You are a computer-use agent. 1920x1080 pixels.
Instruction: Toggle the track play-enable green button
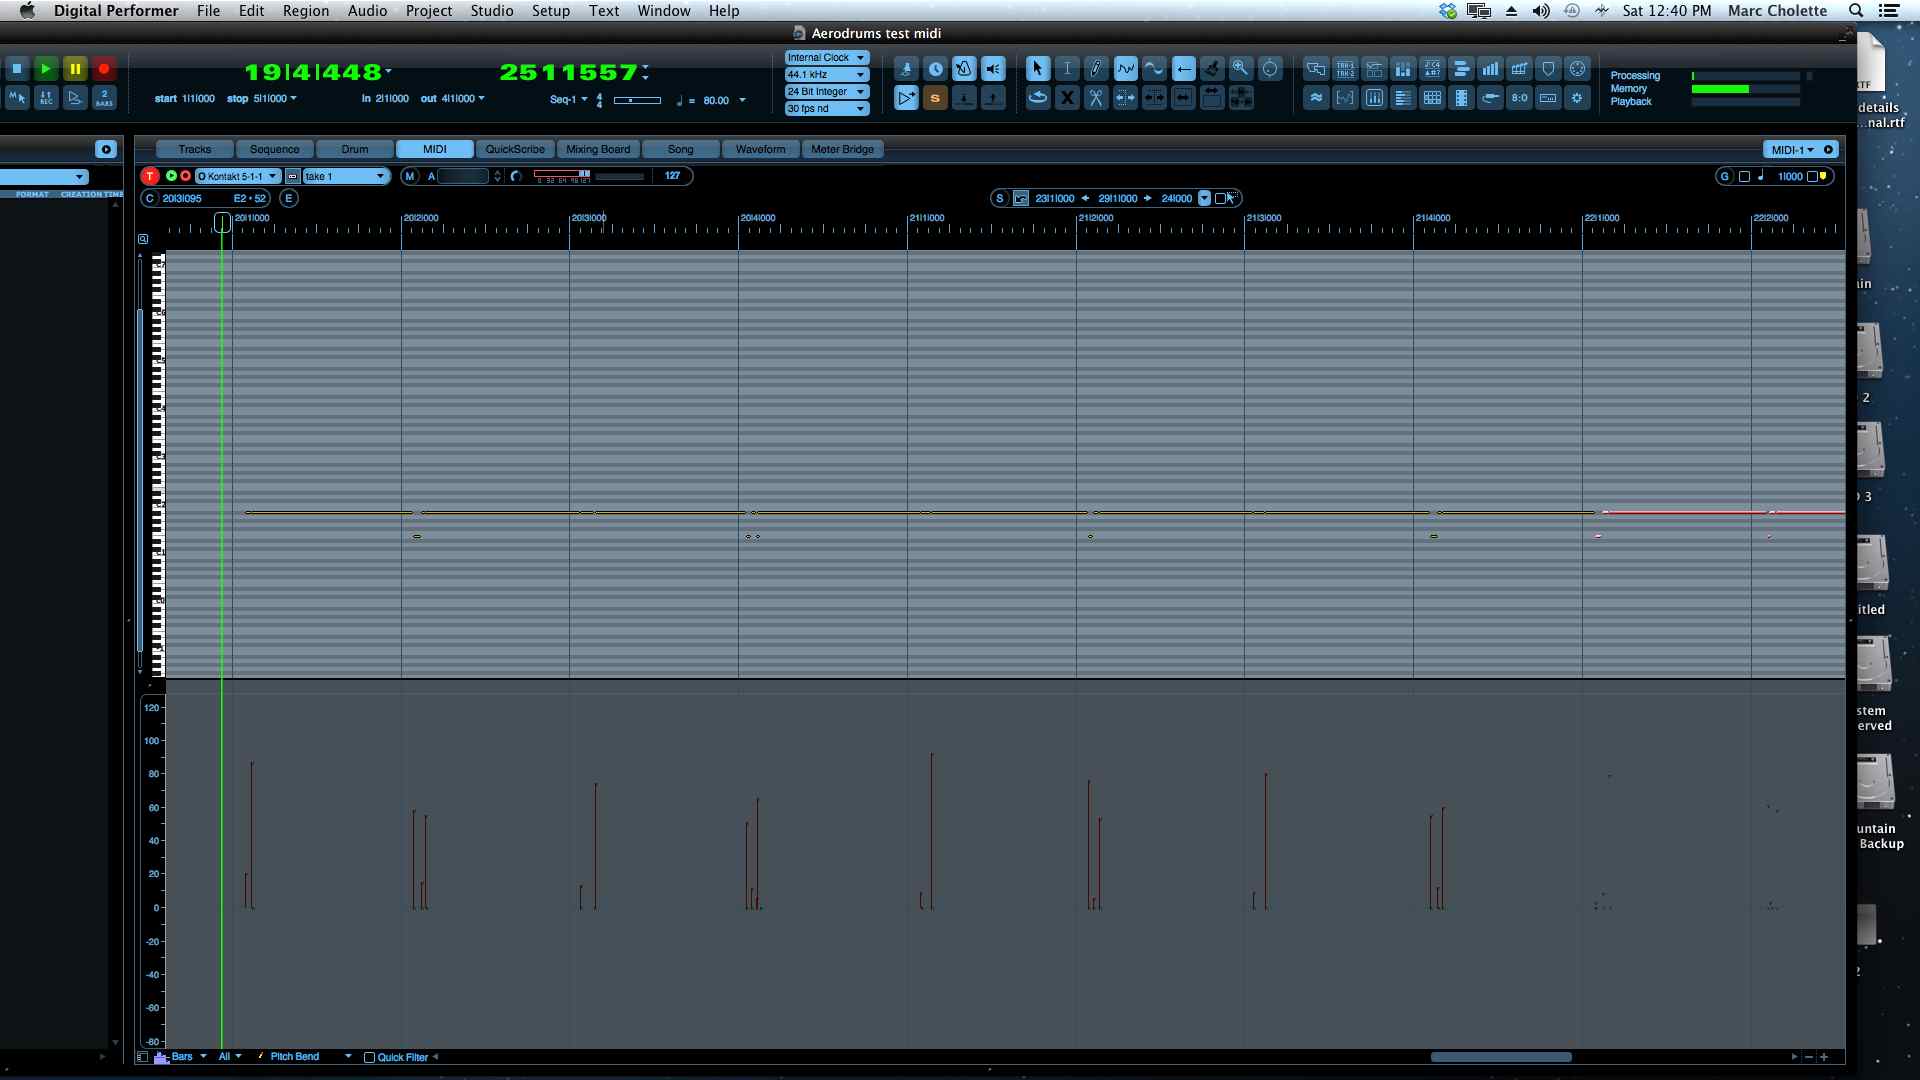(171, 176)
